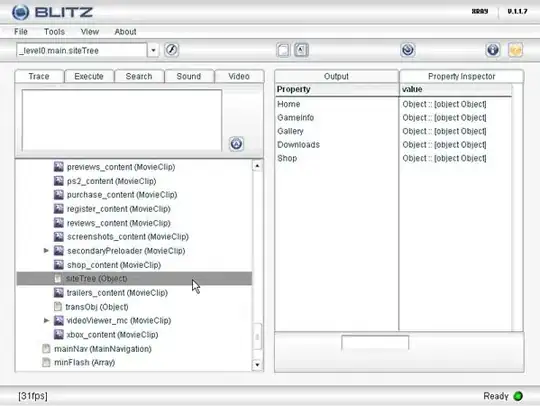Open the _level0.main.siteTree path dropdown
The width and height of the screenshot is (540, 406).
tap(153, 50)
